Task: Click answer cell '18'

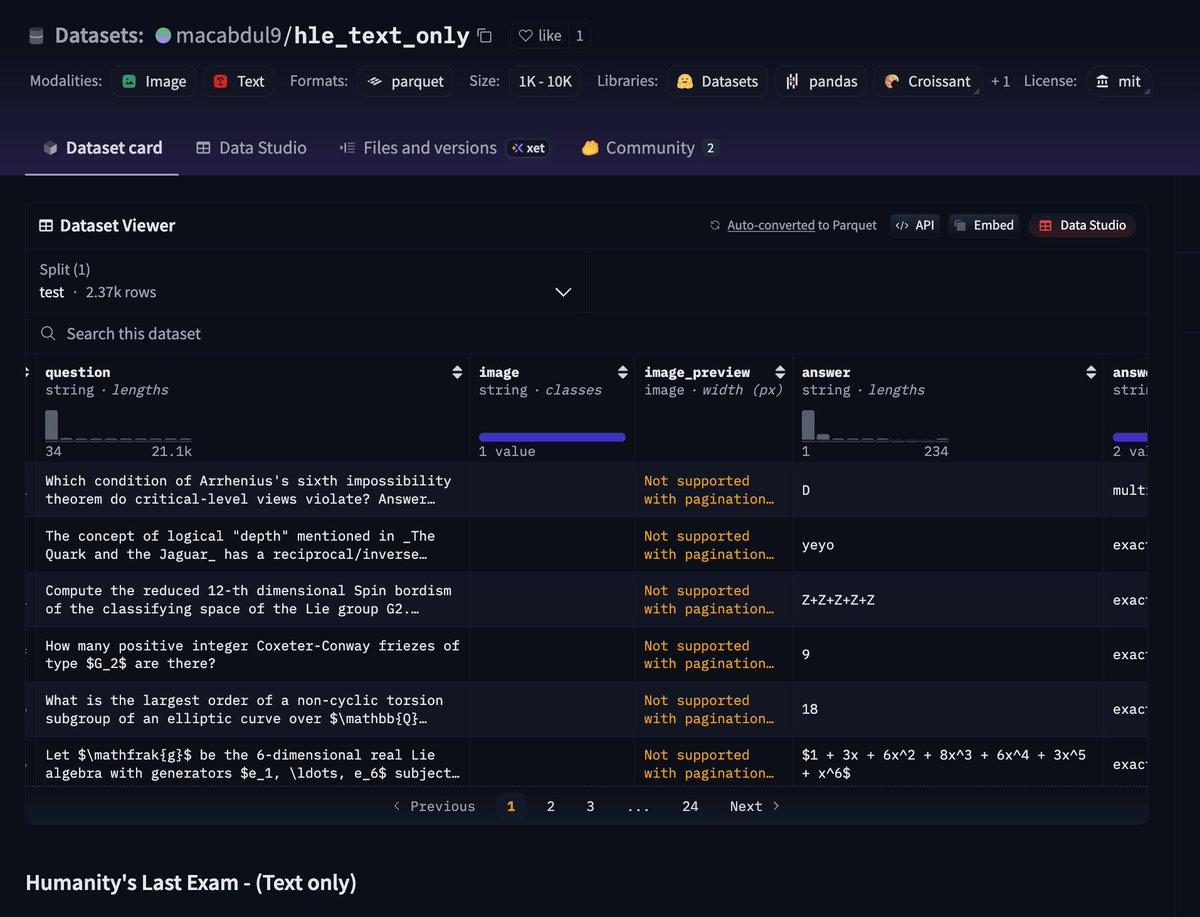Action: coord(949,710)
